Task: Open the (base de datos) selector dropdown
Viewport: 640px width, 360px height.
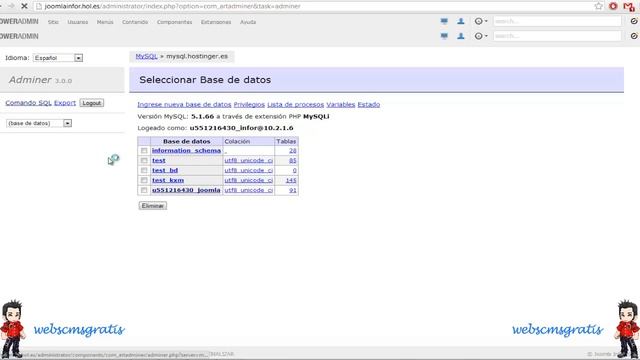Action: (39, 123)
